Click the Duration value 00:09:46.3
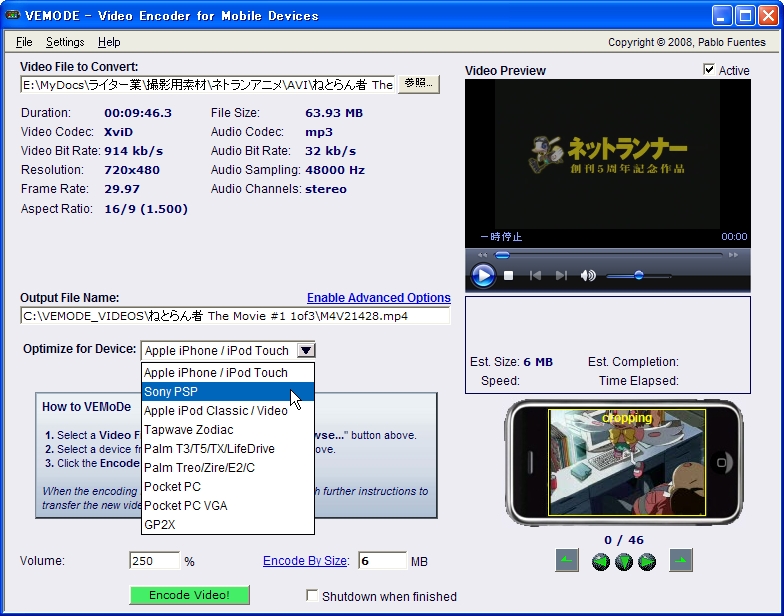Viewport: 784px width, 616px height. [138, 113]
